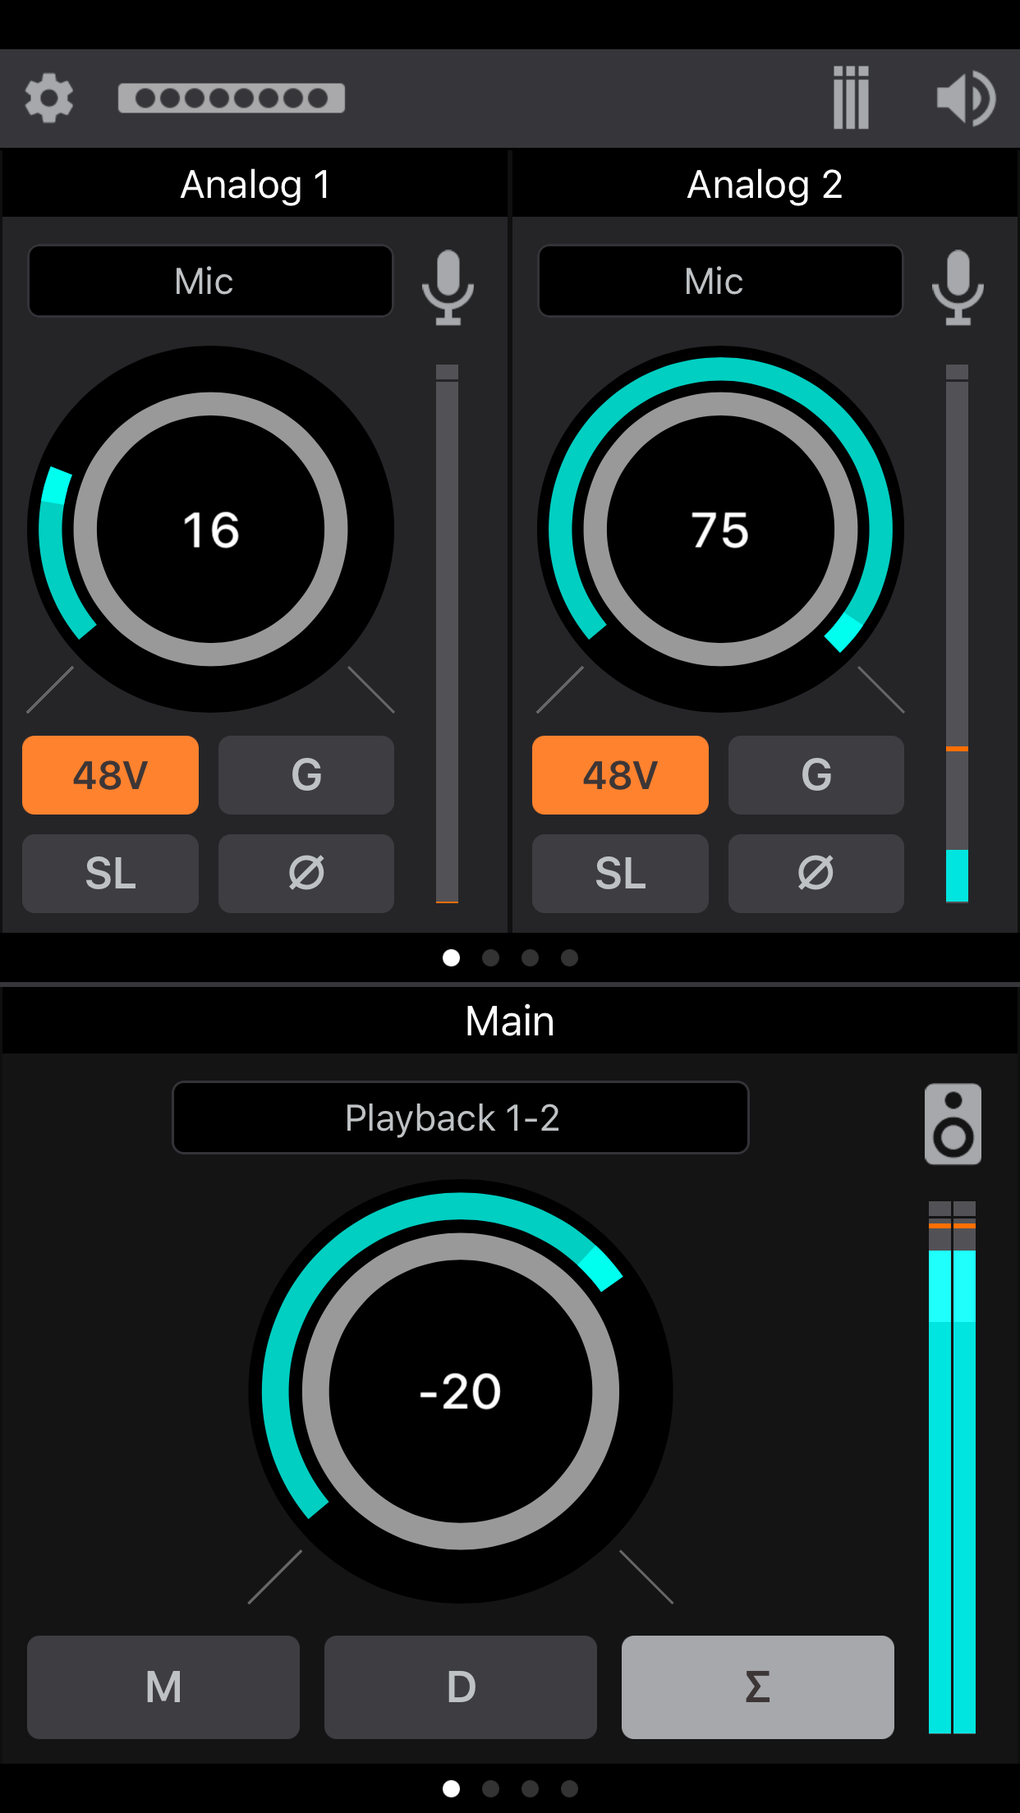Tap the device rack icon in header

231,98
